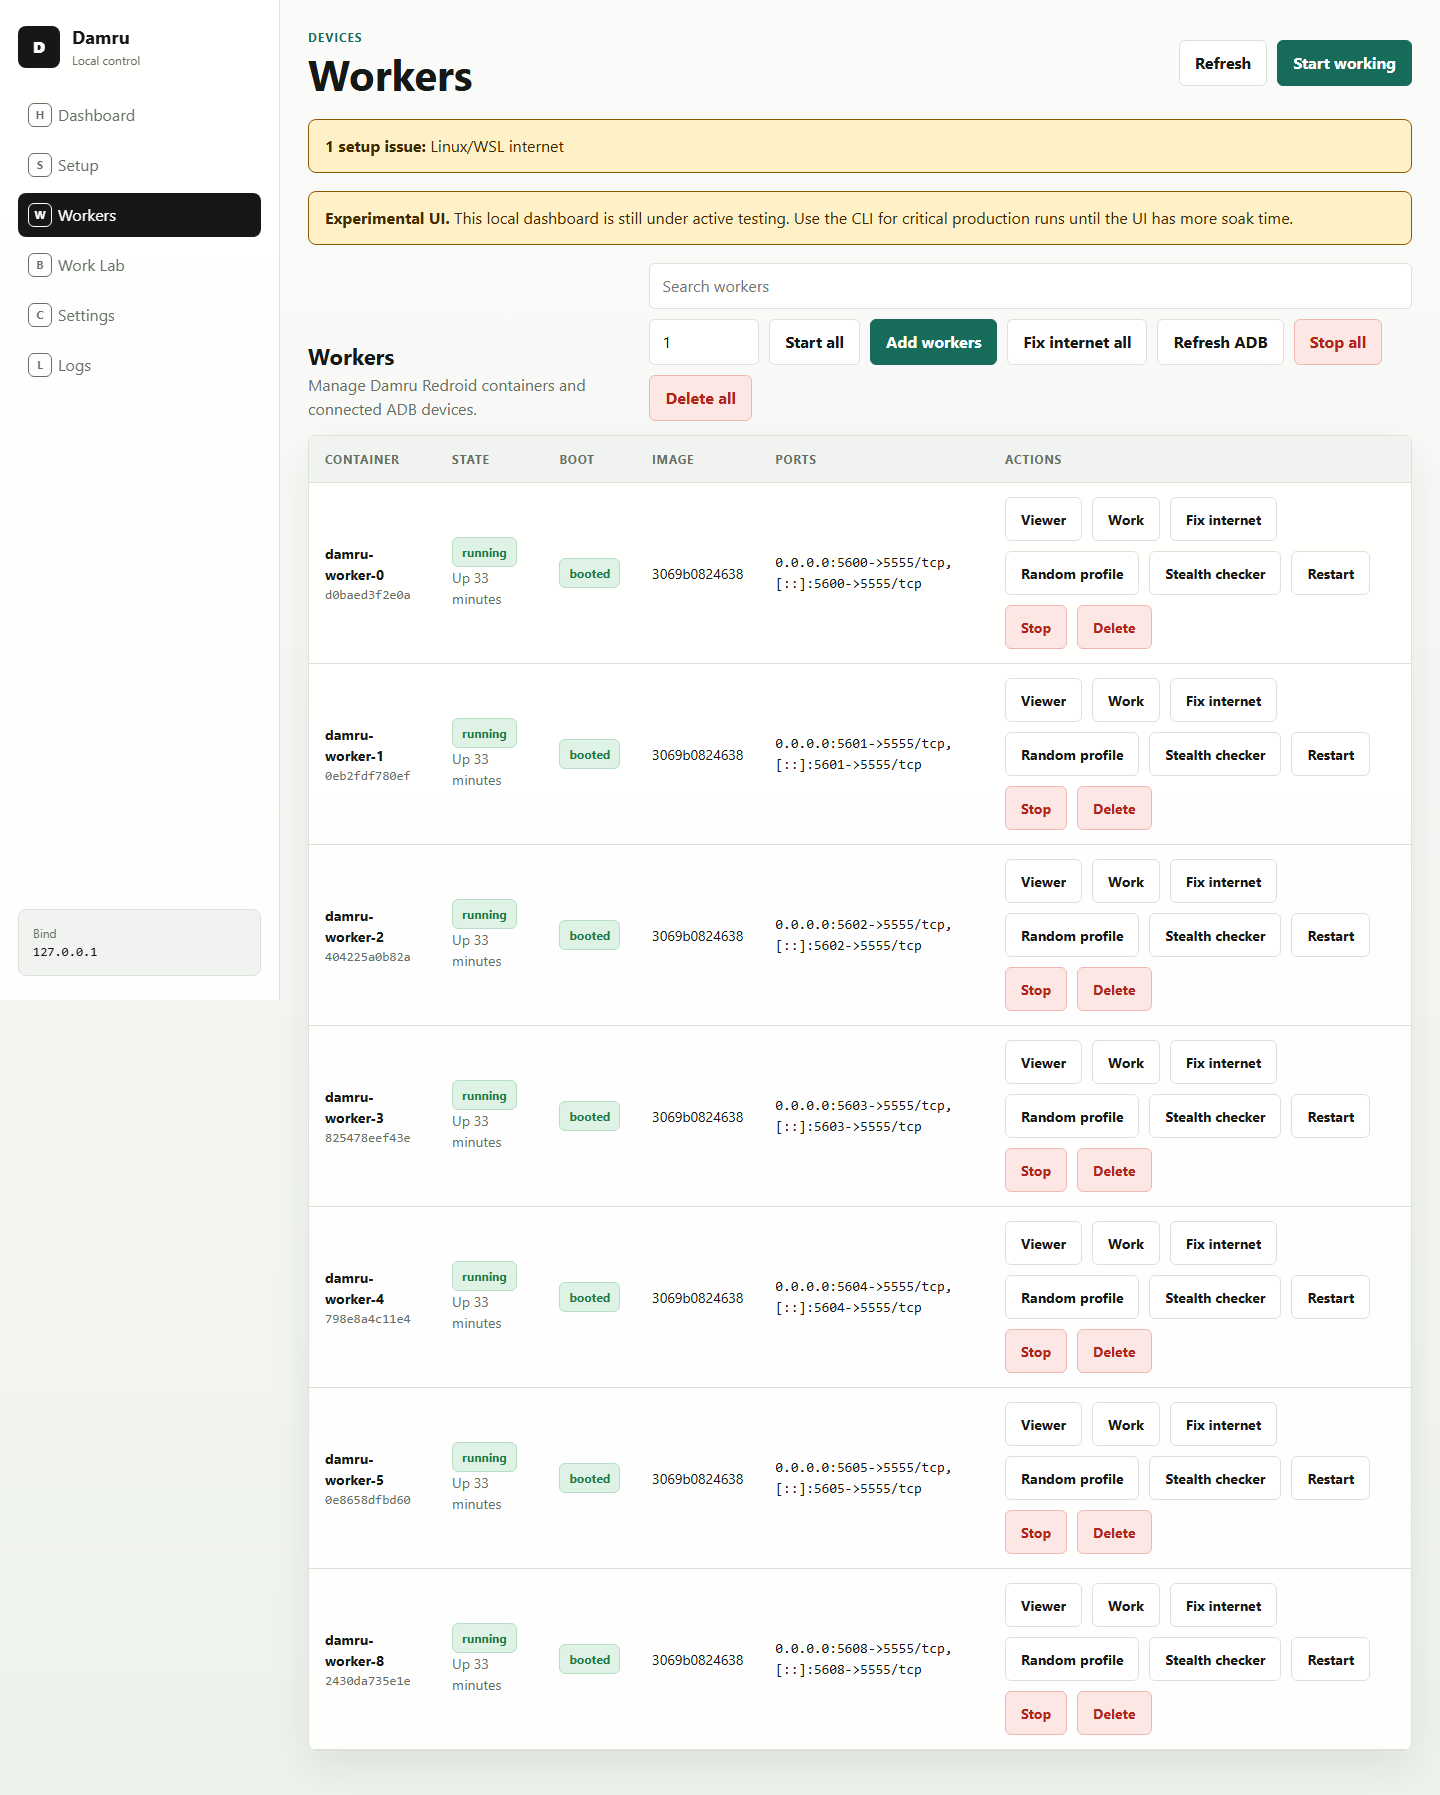Click the CONTAINER column header
The width and height of the screenshot is (1440, 1795).
pyautogui.click(x=362, y=460)
